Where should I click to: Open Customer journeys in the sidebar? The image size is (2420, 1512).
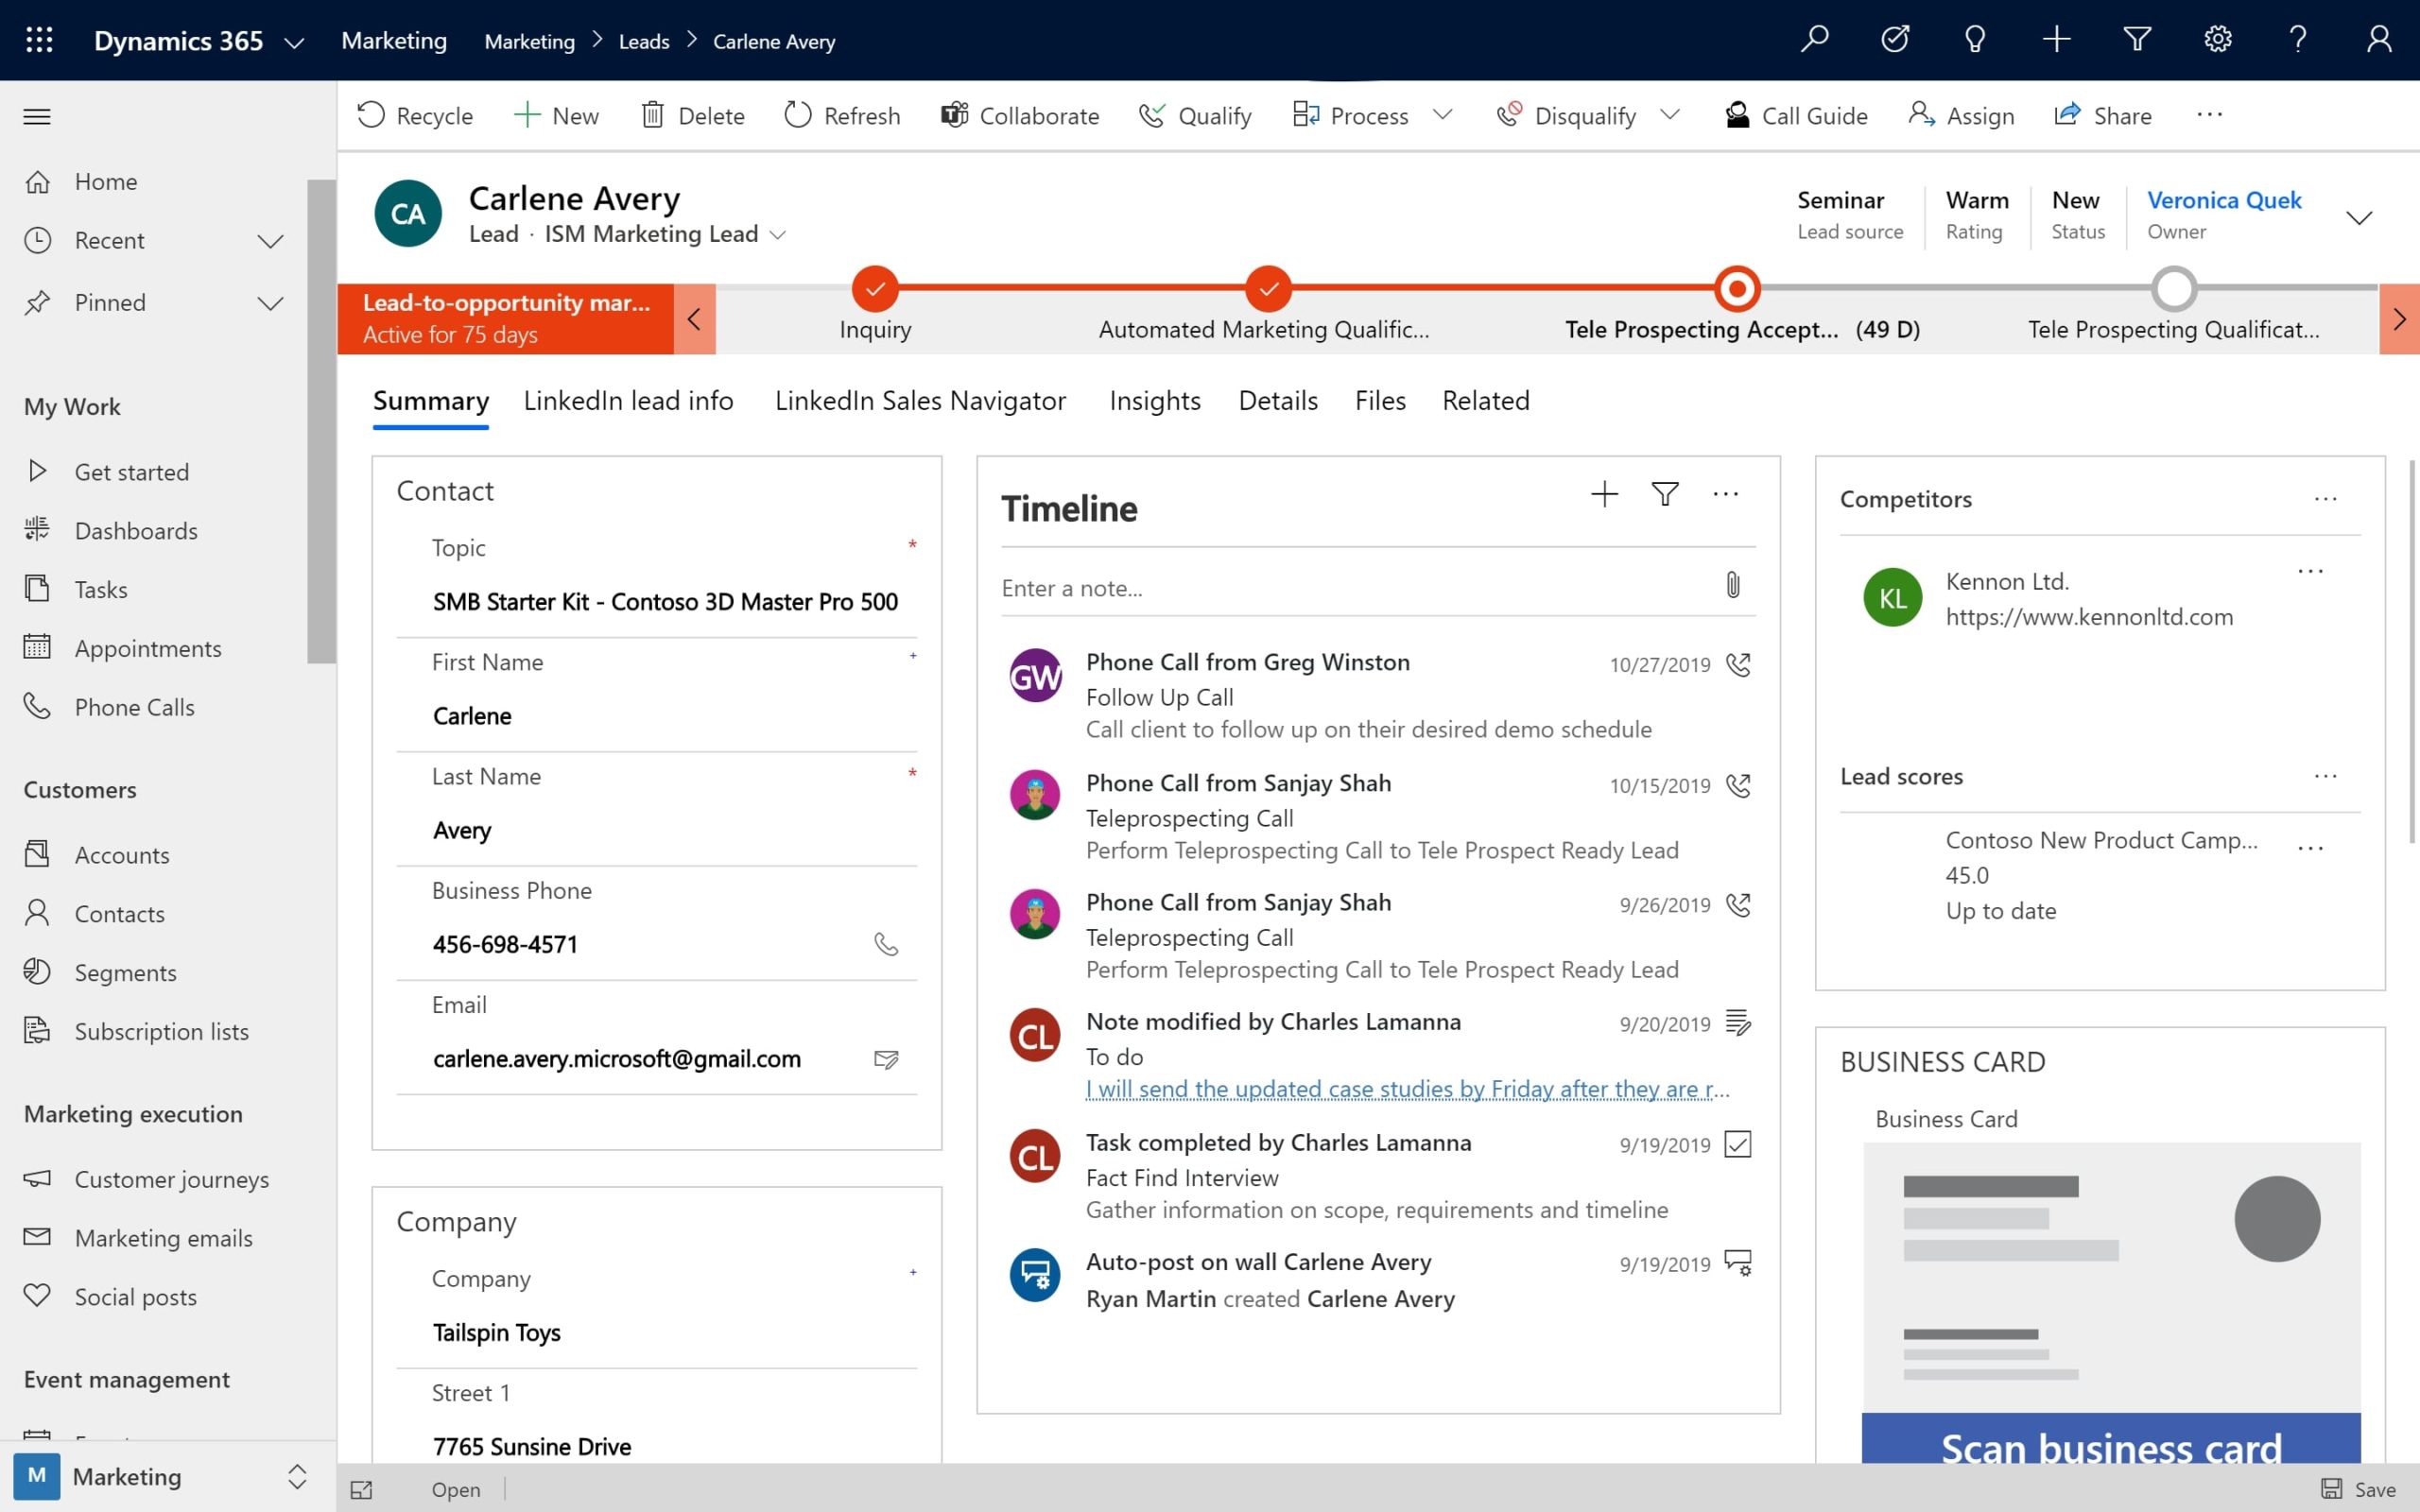tap(171, 1180)
